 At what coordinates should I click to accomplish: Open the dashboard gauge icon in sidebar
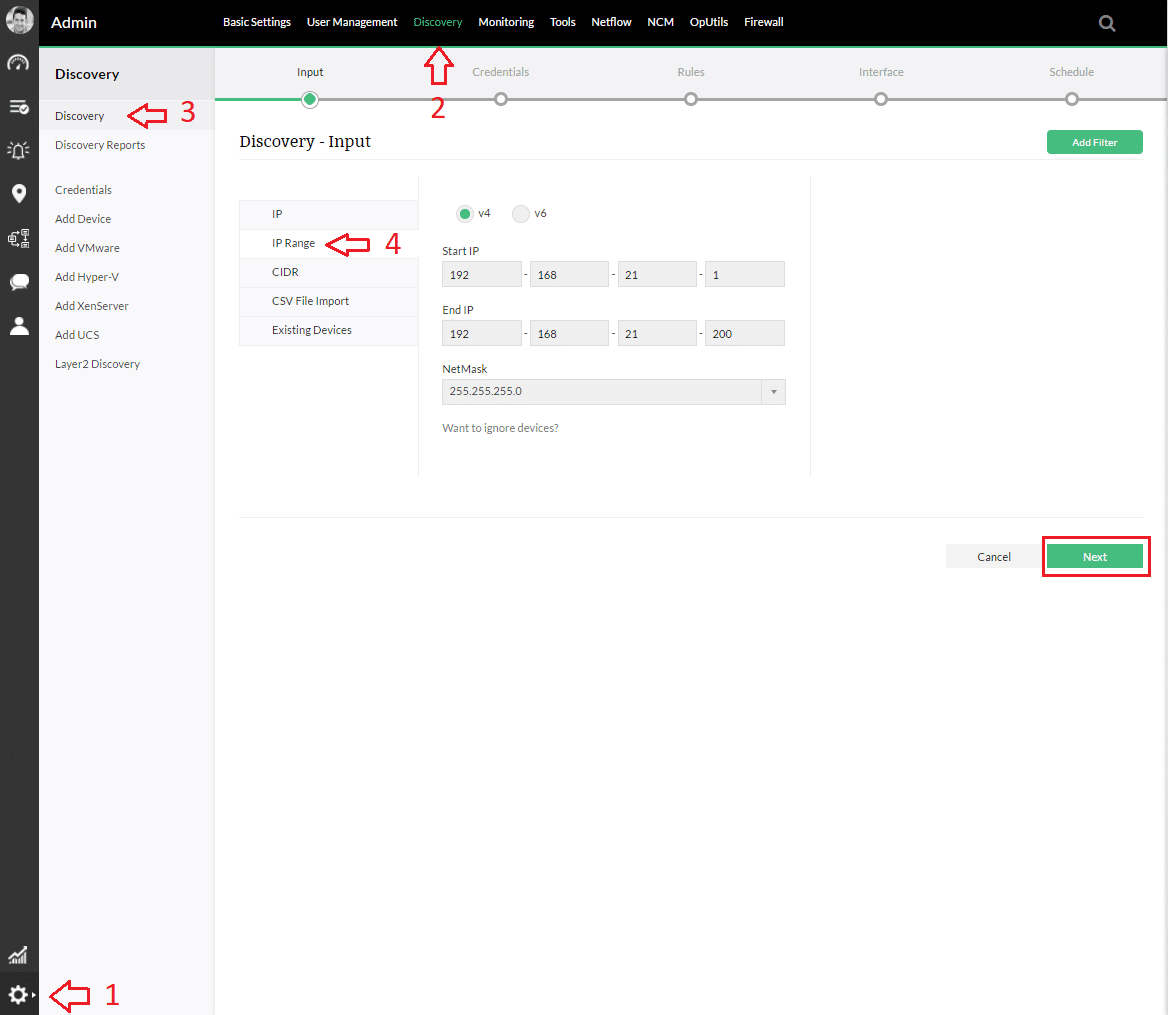18,63
